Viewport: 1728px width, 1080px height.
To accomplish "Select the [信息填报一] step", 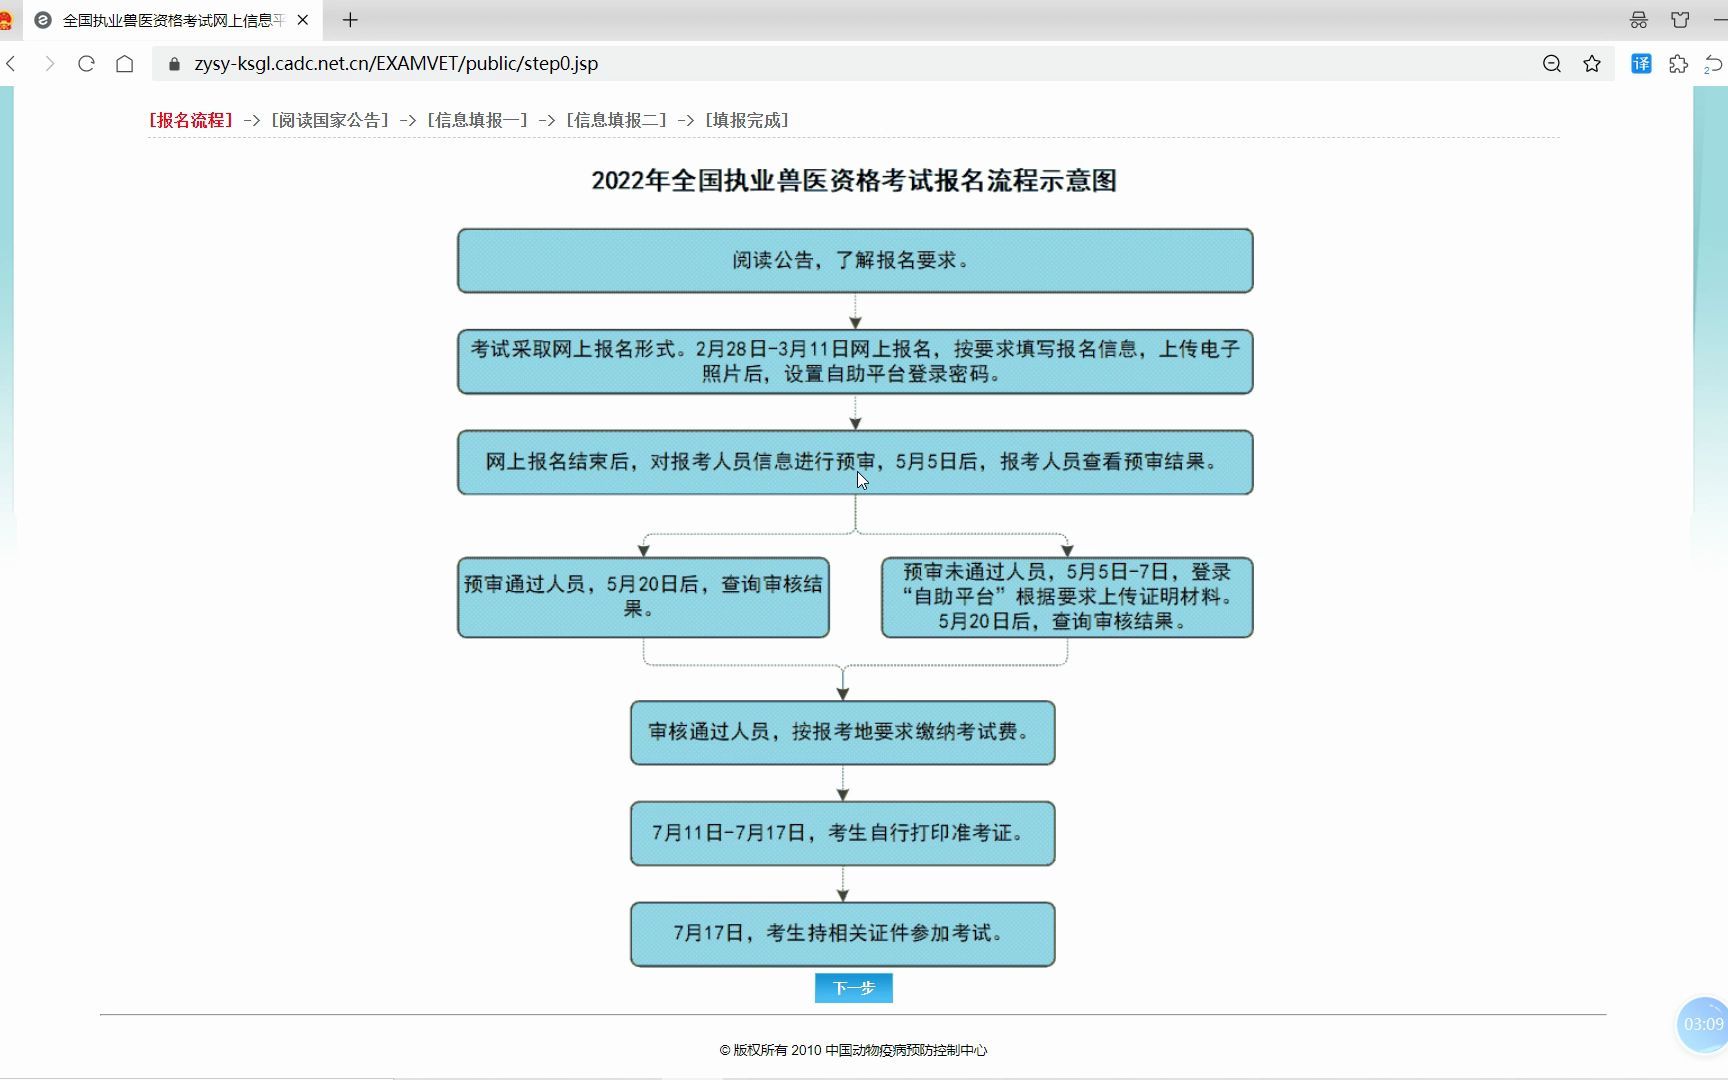I will (477, 120).
